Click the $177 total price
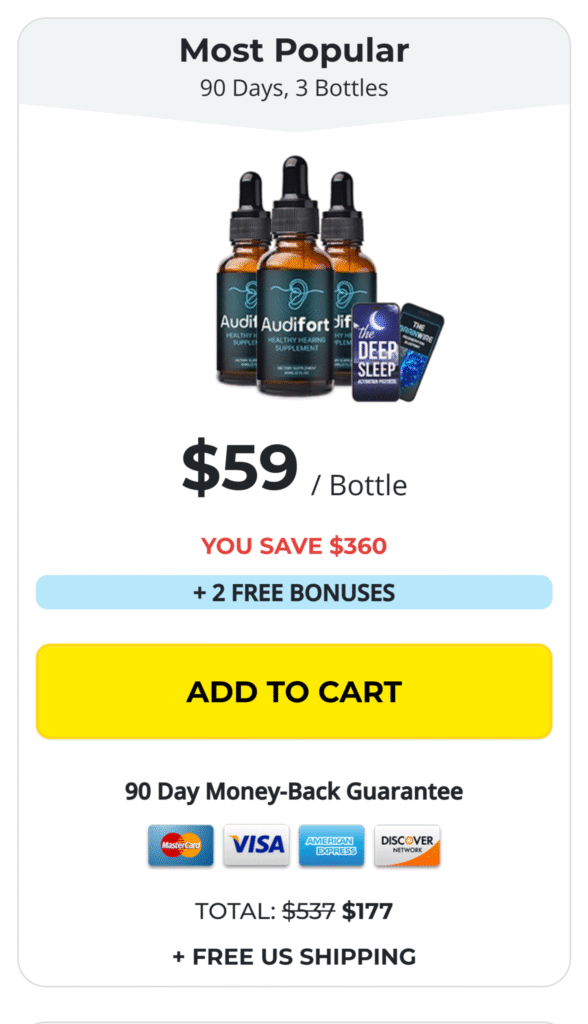Screen dimensions: 588x1024 367,911
